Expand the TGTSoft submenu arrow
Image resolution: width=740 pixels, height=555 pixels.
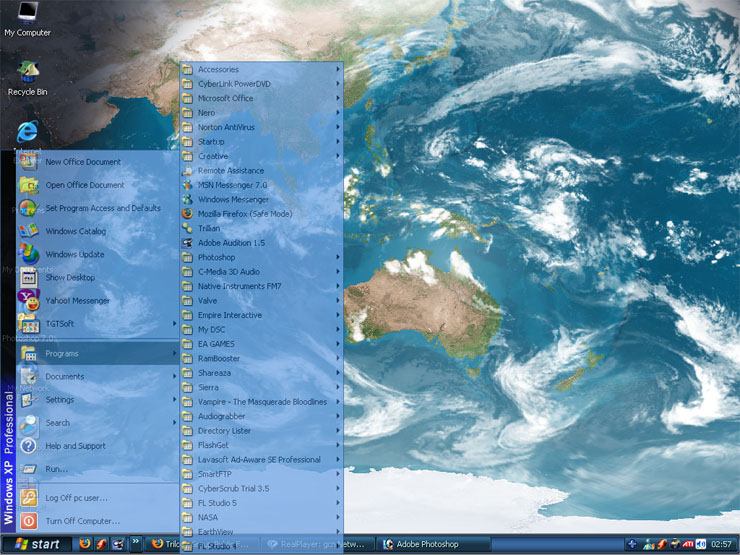pyautogui.click(x=174, y=324)
